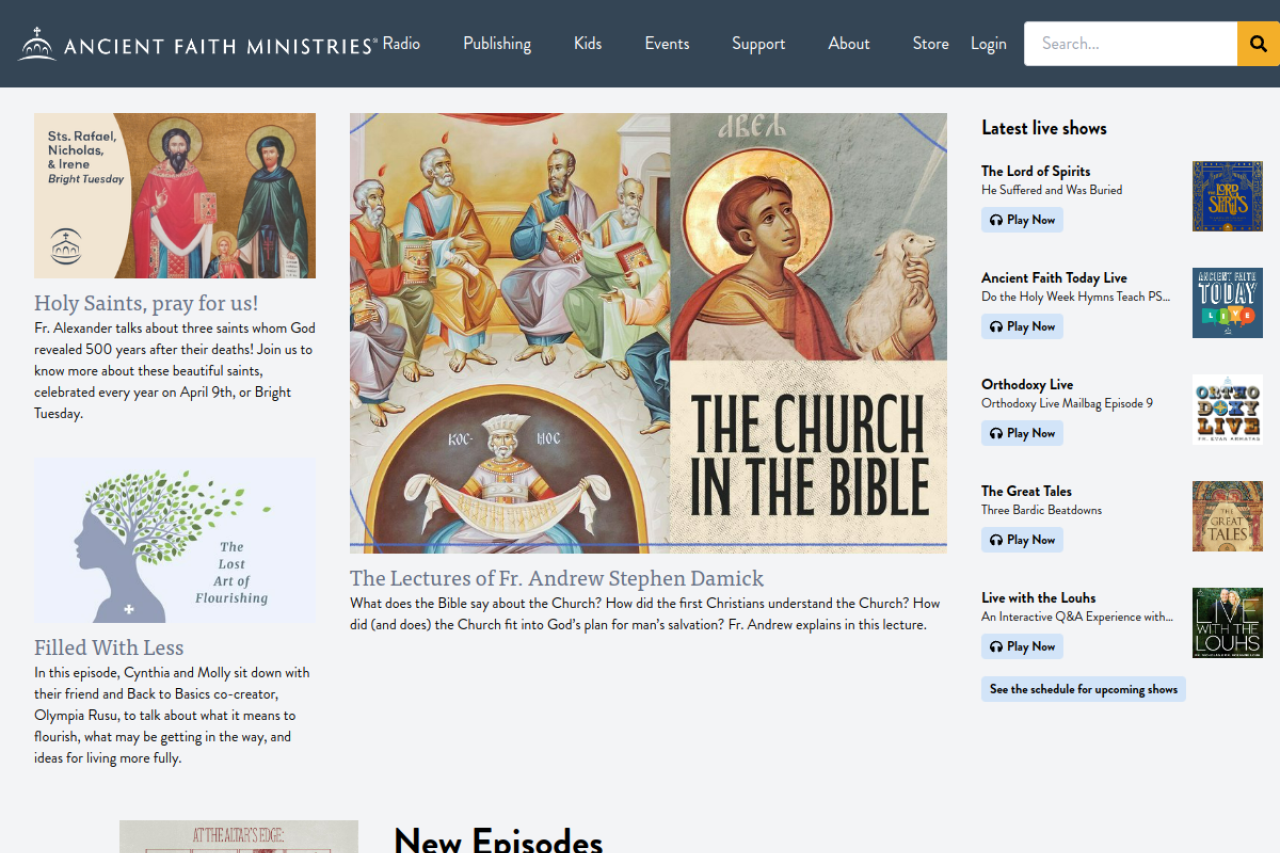Open "Holy Saints, pray for us!" article
The height and width of the screenshot is (853, 1280).
pyautogui.click(x=146, y=303)
